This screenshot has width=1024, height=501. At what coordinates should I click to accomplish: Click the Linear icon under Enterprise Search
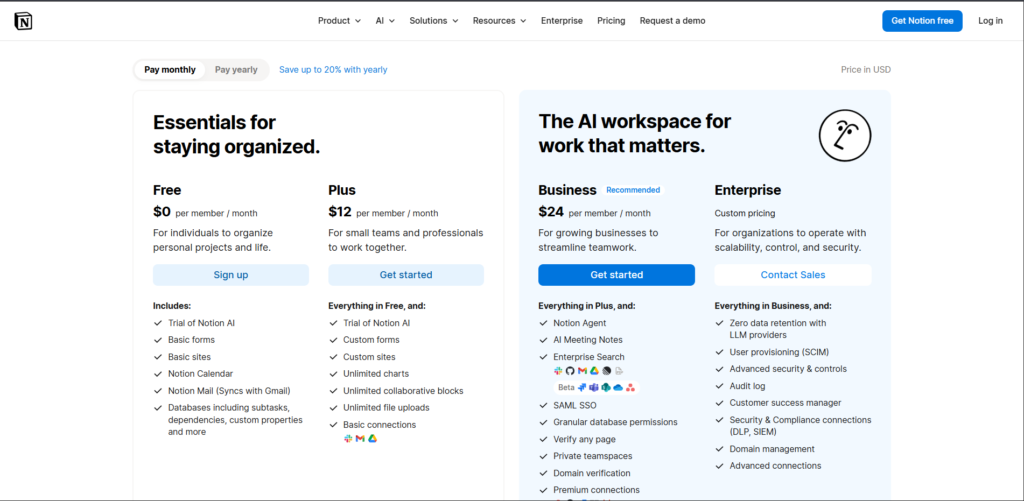point(607,371)
